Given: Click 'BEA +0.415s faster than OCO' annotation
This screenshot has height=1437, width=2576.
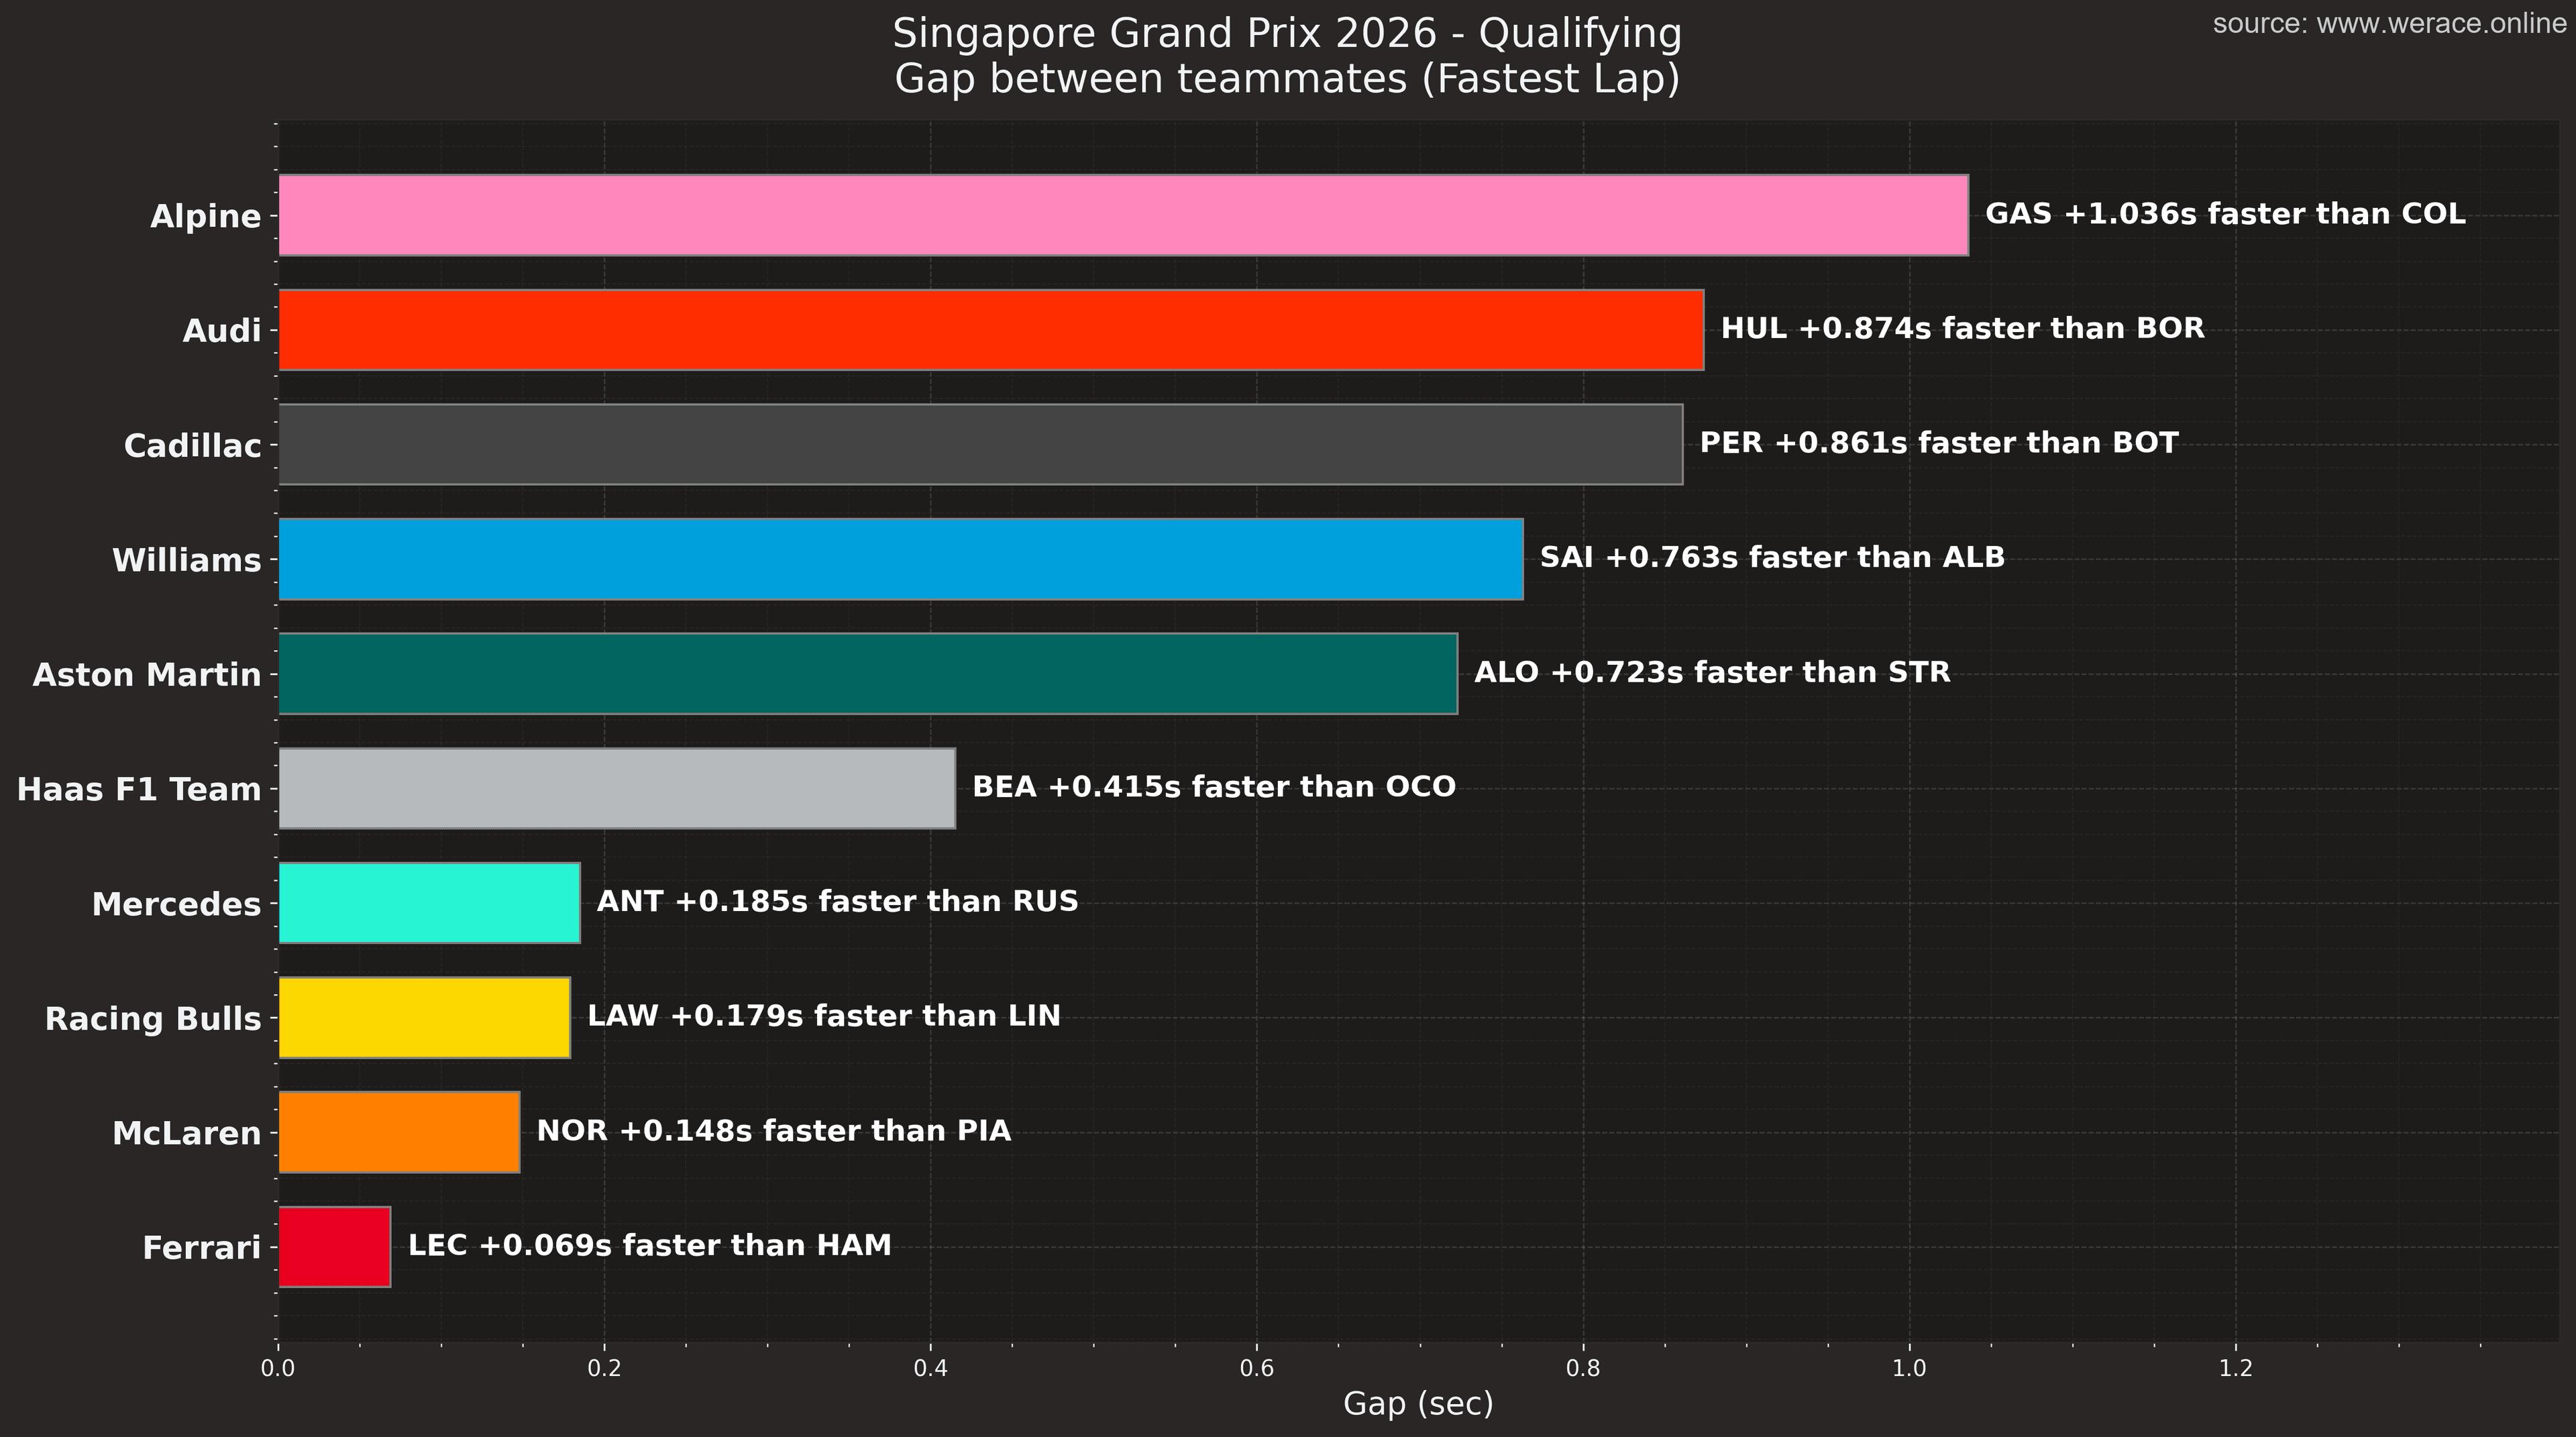Looking at the screenshot, I should pos(1214,787).
